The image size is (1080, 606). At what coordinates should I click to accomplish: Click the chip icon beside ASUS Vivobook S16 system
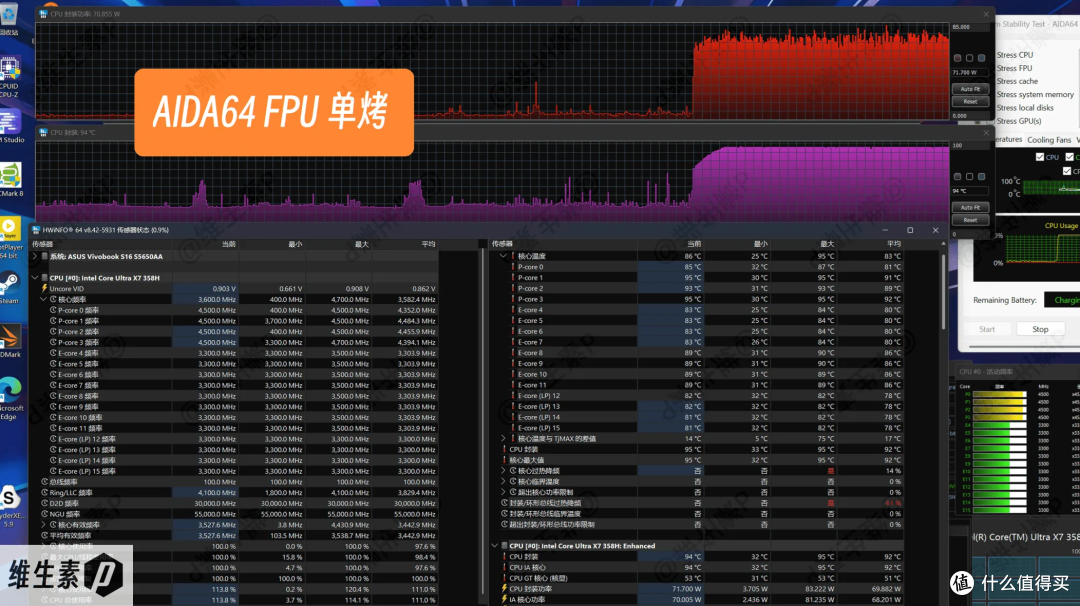45,256
